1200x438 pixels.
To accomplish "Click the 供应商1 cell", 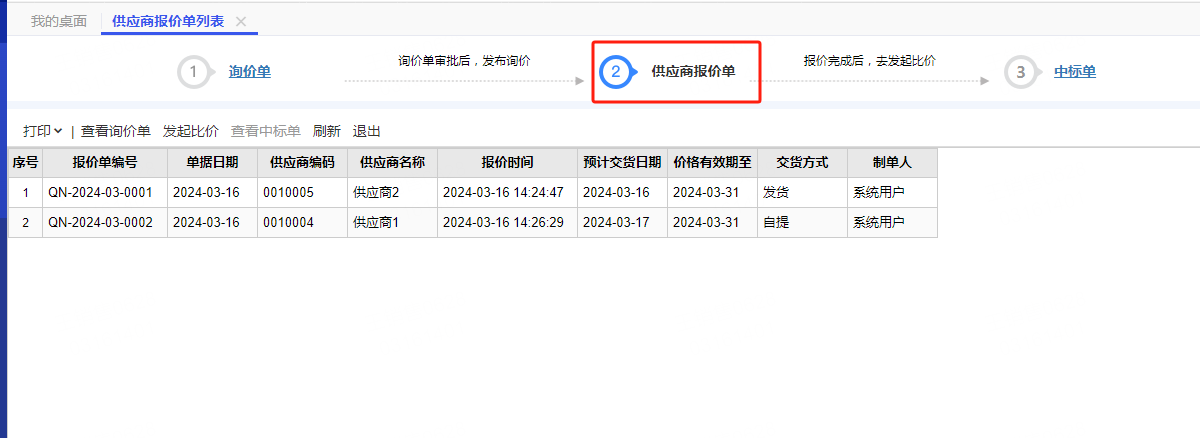I will point(392,222).
